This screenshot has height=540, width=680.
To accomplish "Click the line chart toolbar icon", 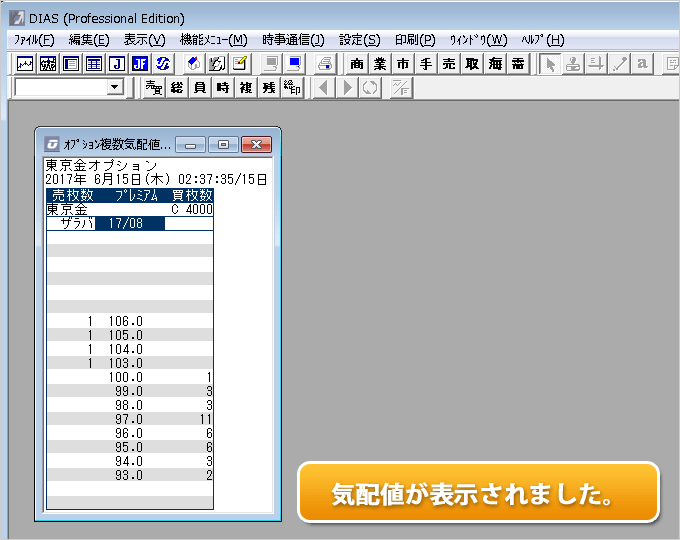I will pyautogui.click(x=25, y=64).
